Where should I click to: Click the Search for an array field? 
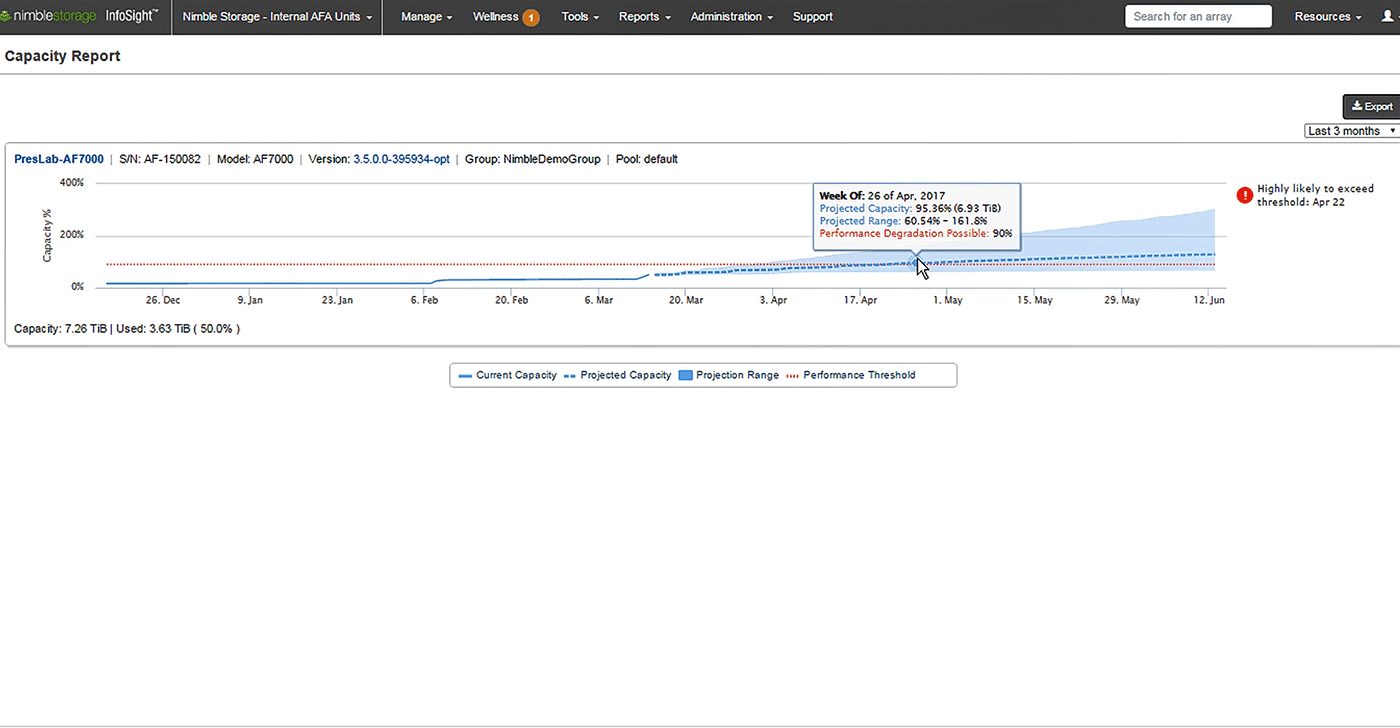tap(1198, 16)
